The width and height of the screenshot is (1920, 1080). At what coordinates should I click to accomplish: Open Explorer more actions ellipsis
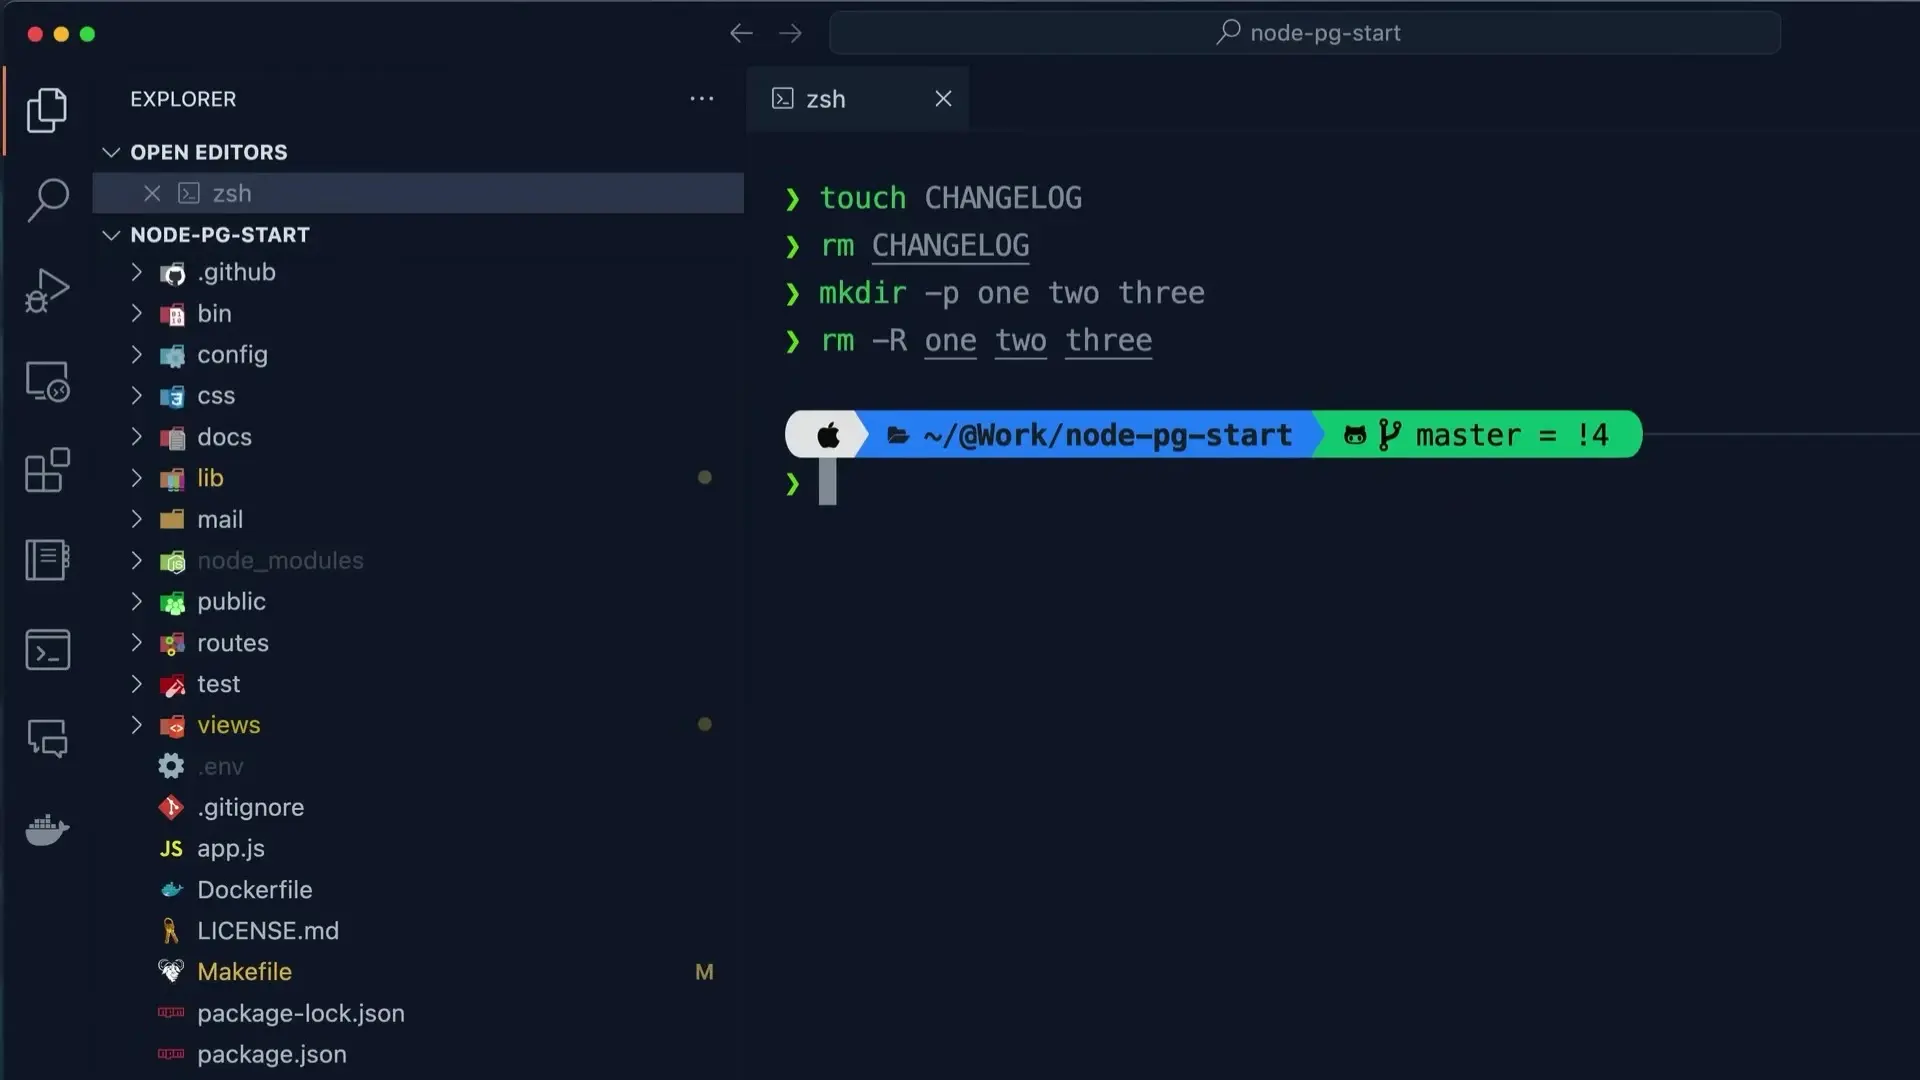pyautogui.click(x=702, y=99)
